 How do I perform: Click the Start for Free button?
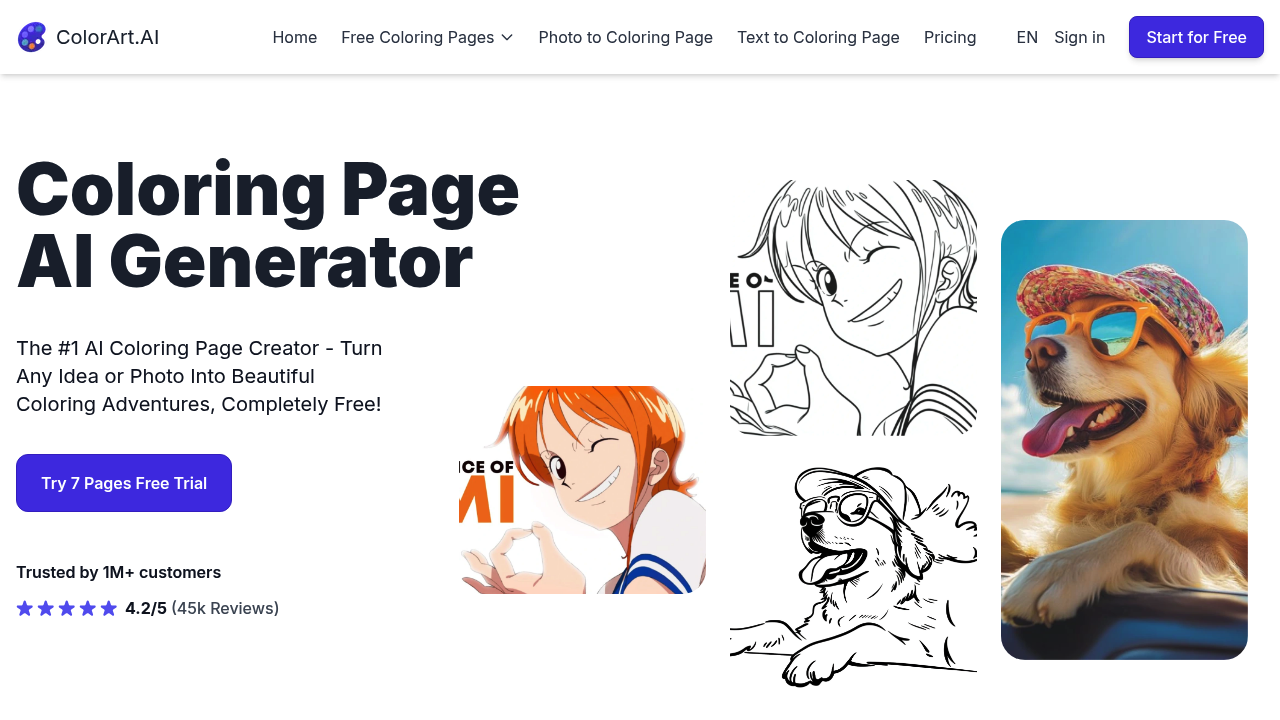coord(1196,37)
